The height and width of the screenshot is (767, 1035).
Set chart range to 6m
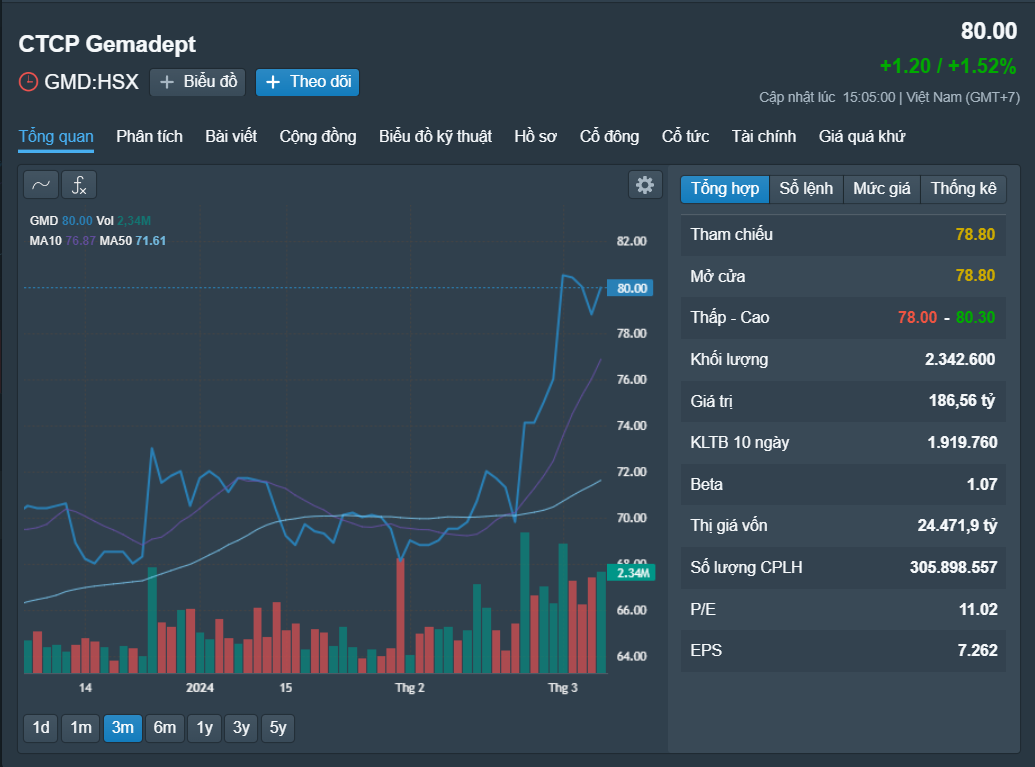pyautogui.click(x=165, y=728)
